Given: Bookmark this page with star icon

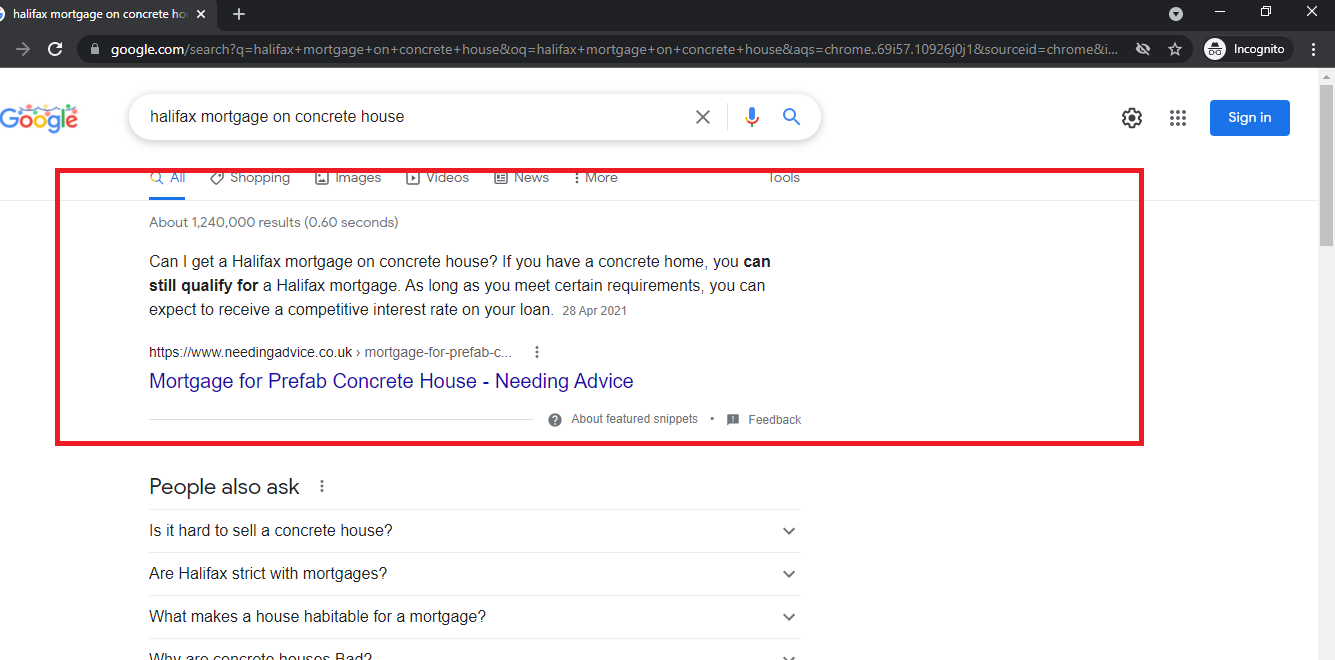Looking at the screenshot, I should point(1175,49).
